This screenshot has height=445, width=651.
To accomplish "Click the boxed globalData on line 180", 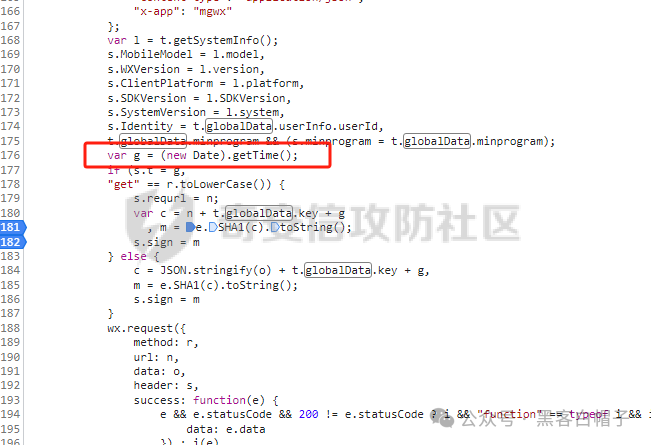I will pos(259,213).
